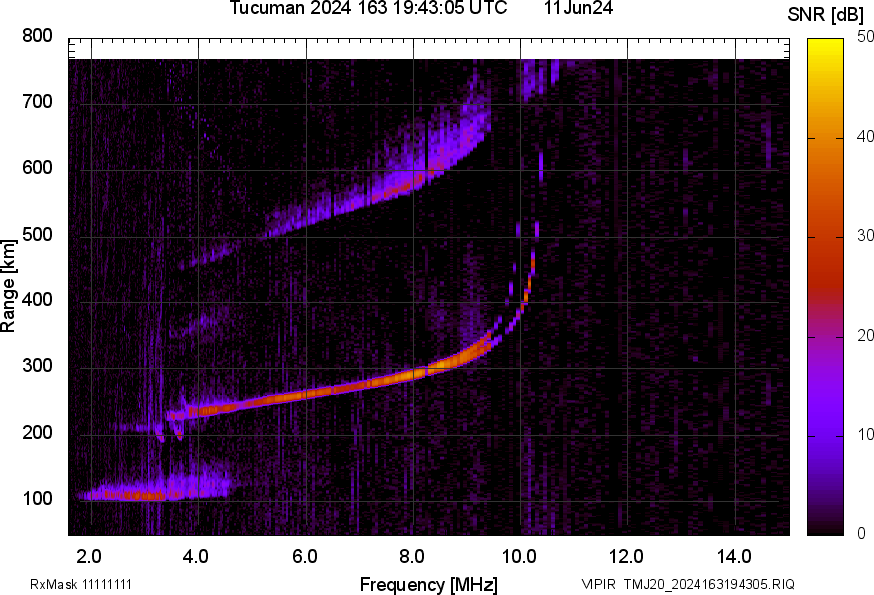Click the frequency tick label '6.0'

point(304,556)
